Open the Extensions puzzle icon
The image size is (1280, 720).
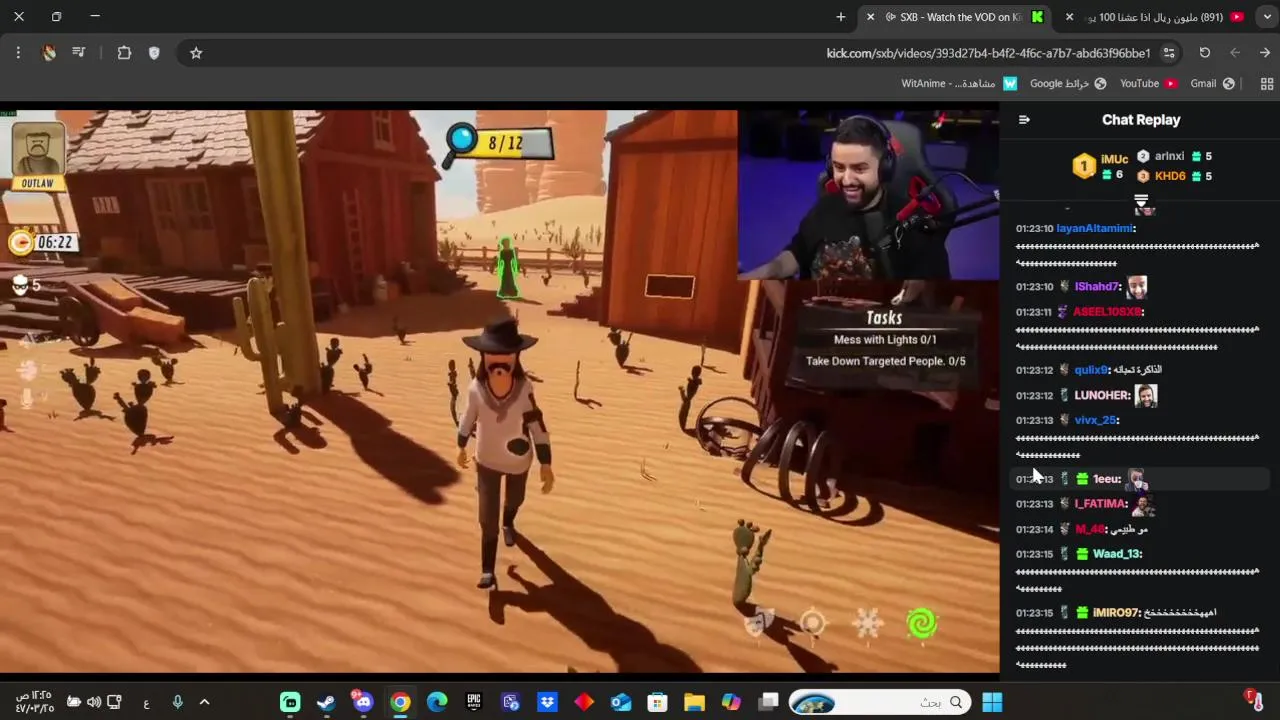point(124,53)
